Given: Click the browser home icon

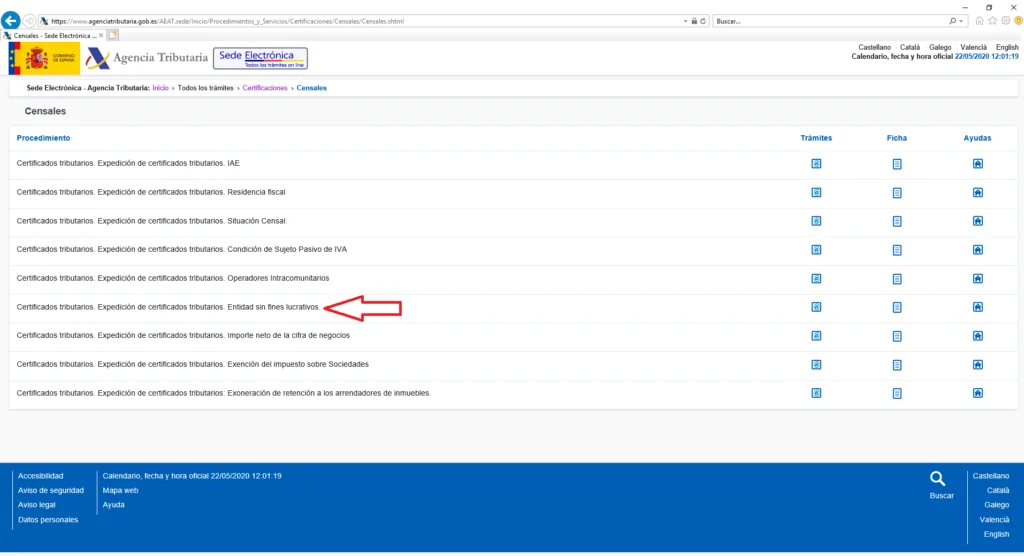Looking at the screenshot, I should coord(979,21).
